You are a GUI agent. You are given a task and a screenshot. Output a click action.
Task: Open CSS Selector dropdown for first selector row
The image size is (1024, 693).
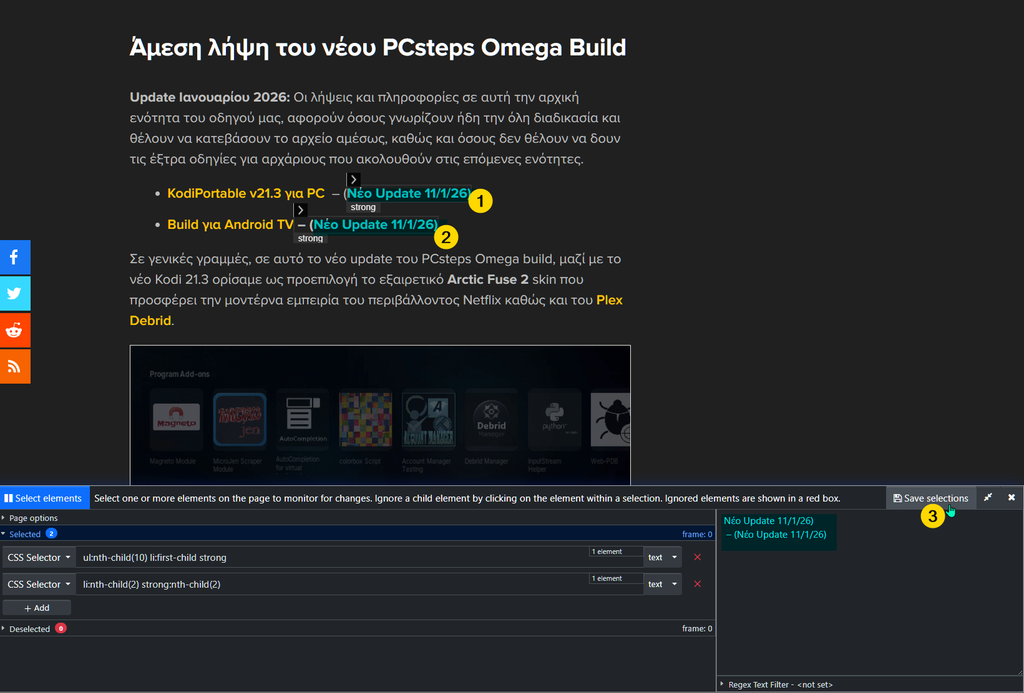39,557
